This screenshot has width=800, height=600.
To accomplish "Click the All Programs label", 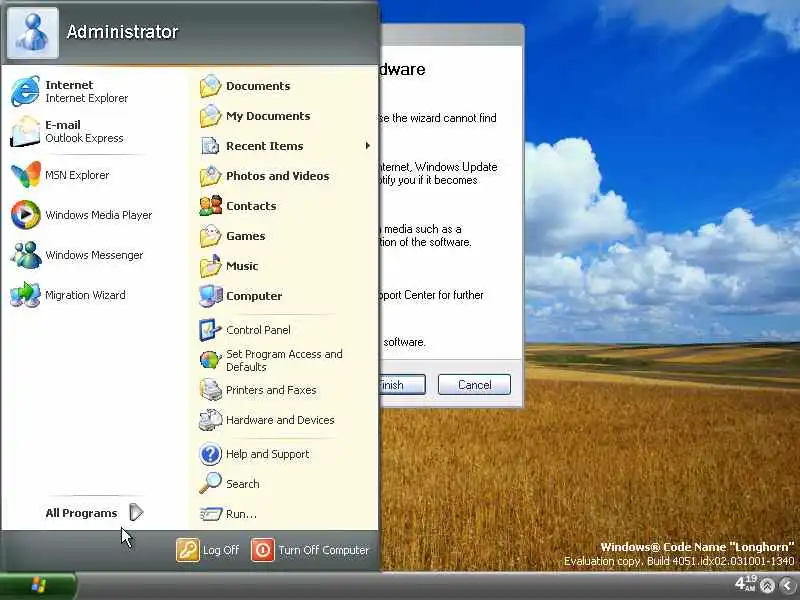I will pos(81,513).
